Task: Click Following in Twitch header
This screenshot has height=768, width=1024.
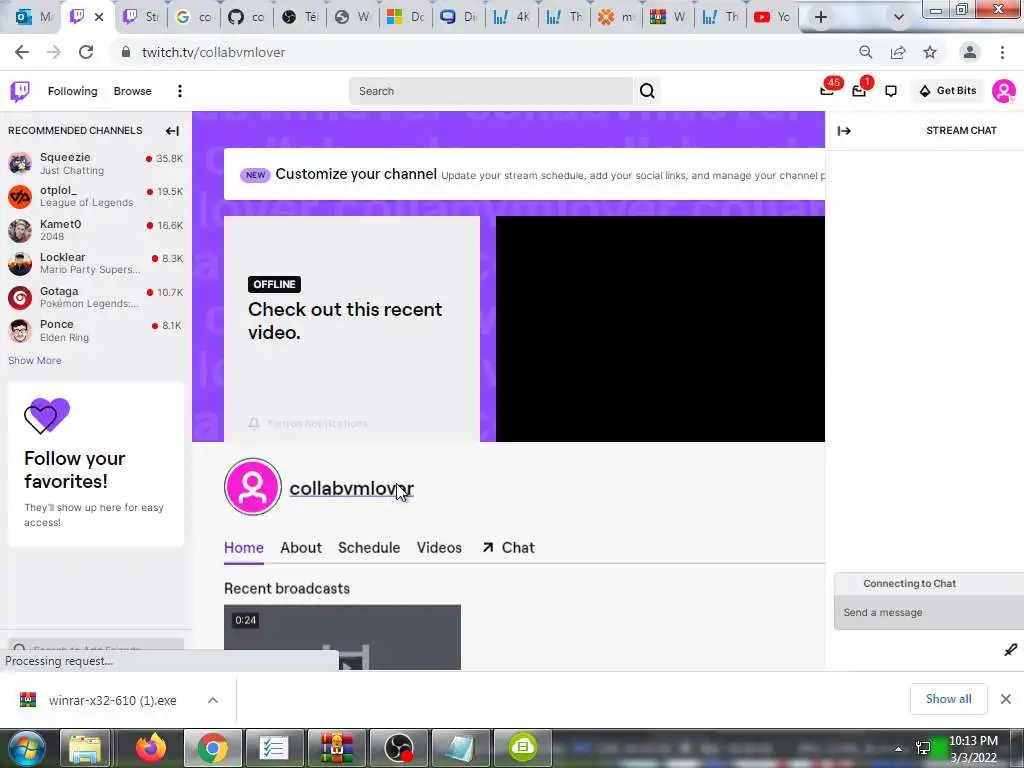Action: tap(72, 91)
